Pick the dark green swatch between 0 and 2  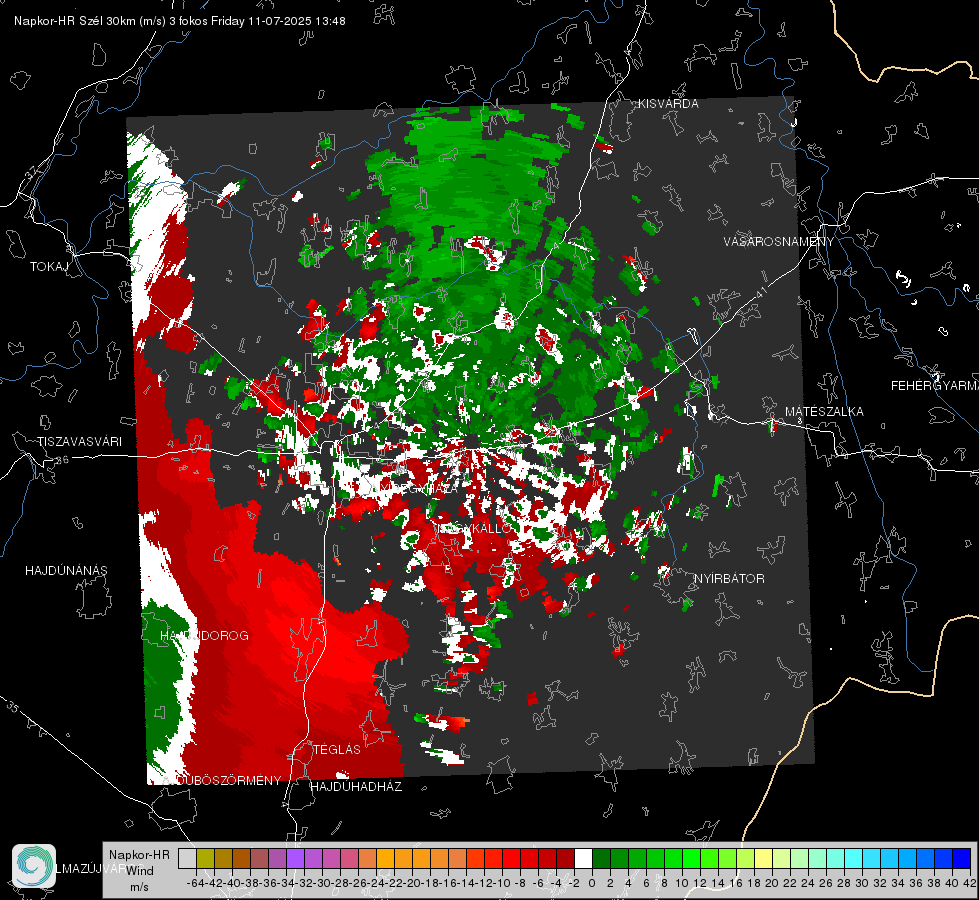[x=601, y=858]
